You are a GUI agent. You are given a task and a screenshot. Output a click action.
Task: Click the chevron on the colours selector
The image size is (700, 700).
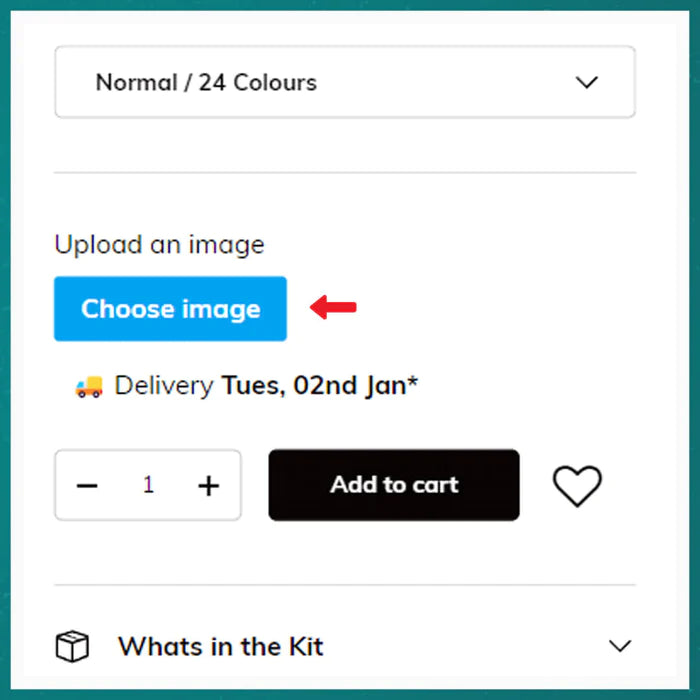(x=587, y=82)
